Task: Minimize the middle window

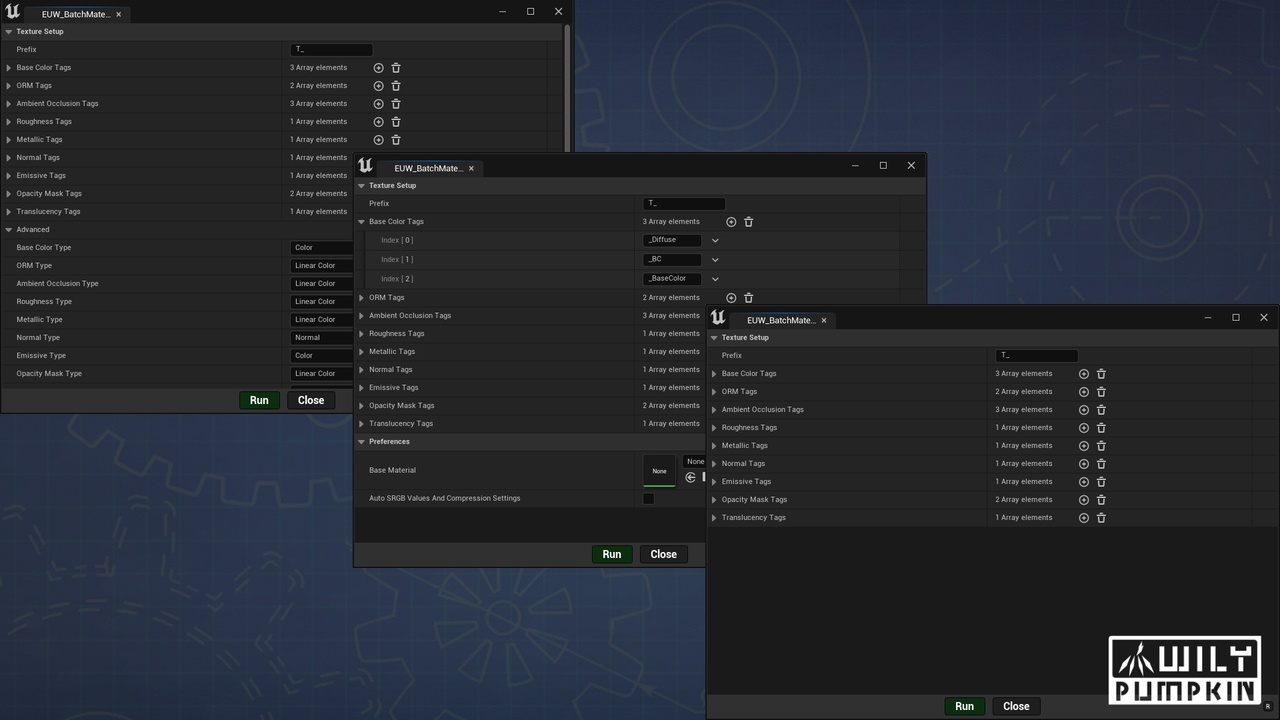Action: tap(855, 165)
